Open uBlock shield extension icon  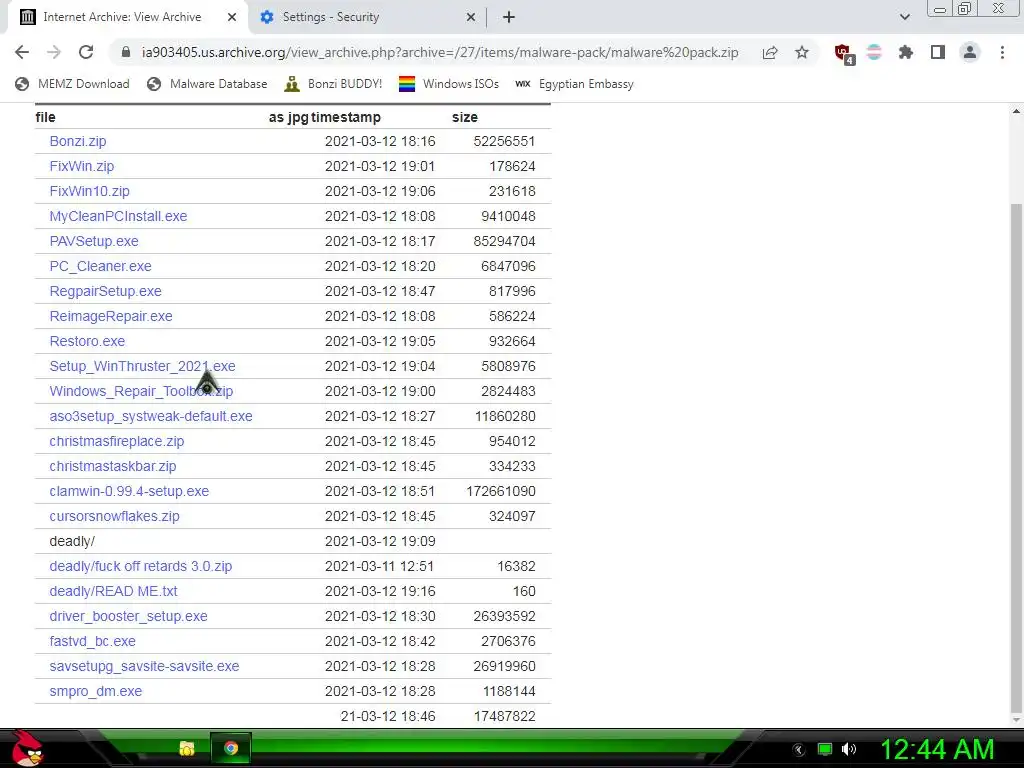pos(843,53)
